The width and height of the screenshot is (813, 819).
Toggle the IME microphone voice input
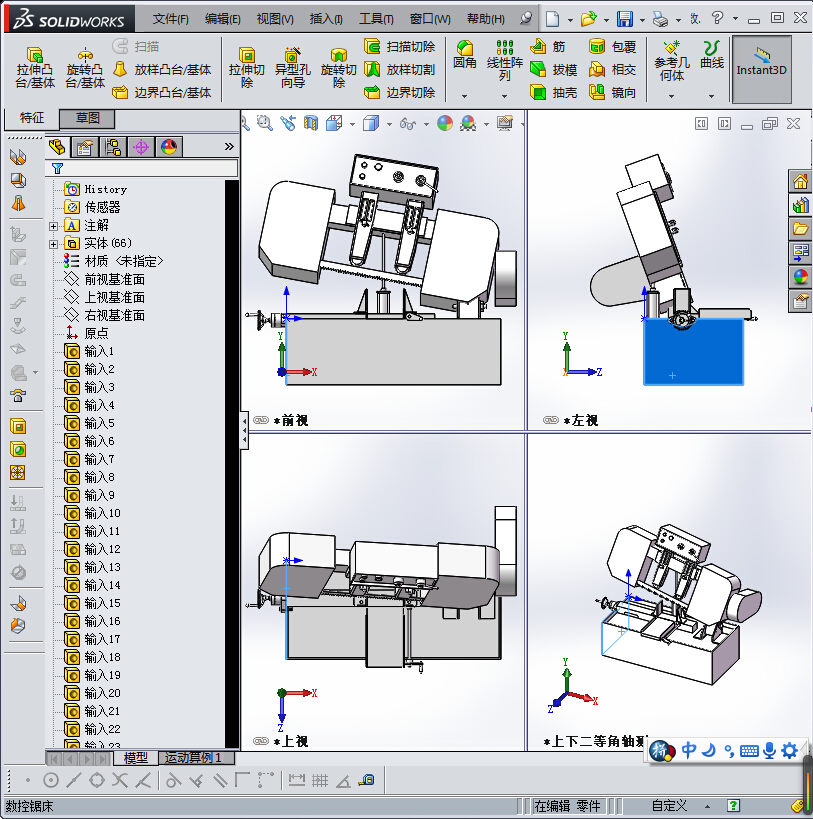click(x=769, y=751)
